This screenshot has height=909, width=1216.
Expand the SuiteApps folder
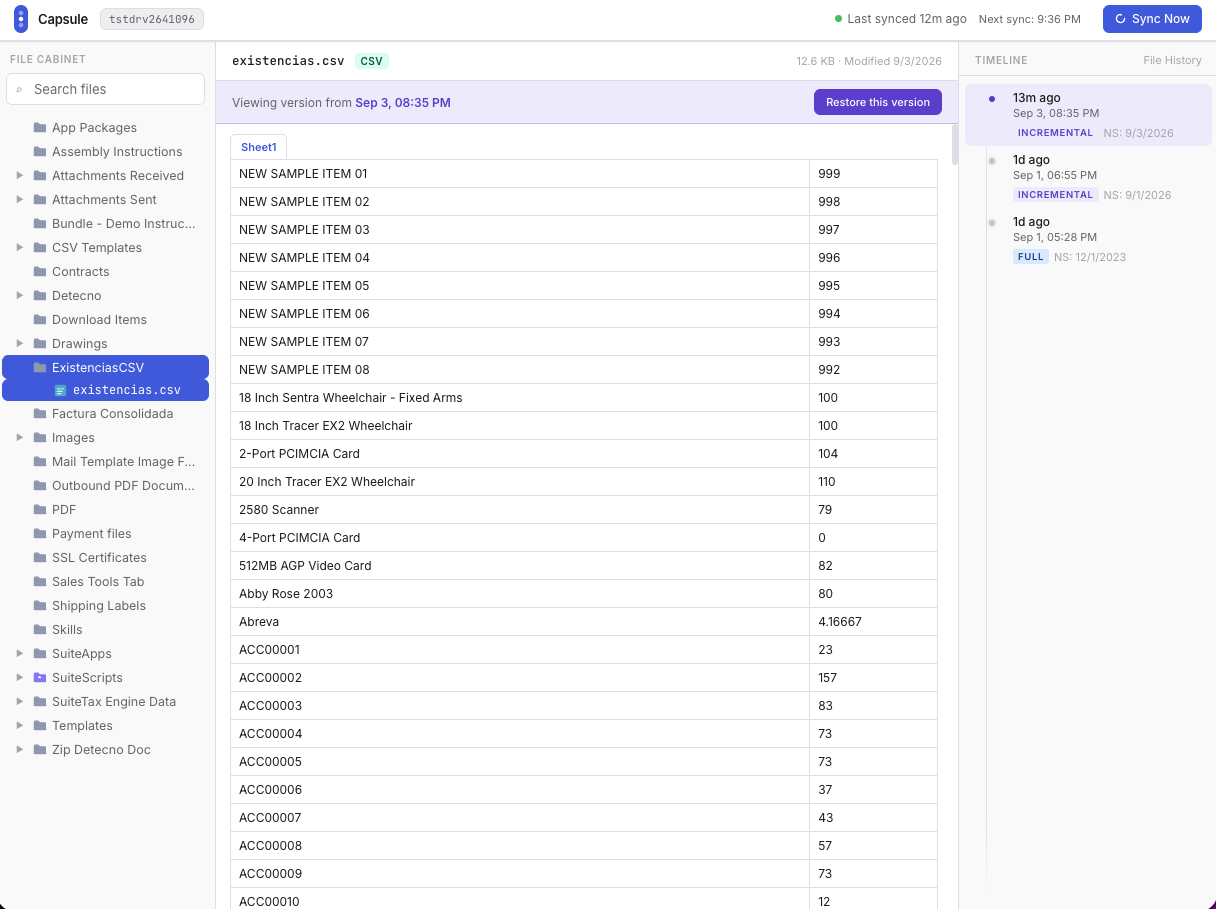point(20,654)
